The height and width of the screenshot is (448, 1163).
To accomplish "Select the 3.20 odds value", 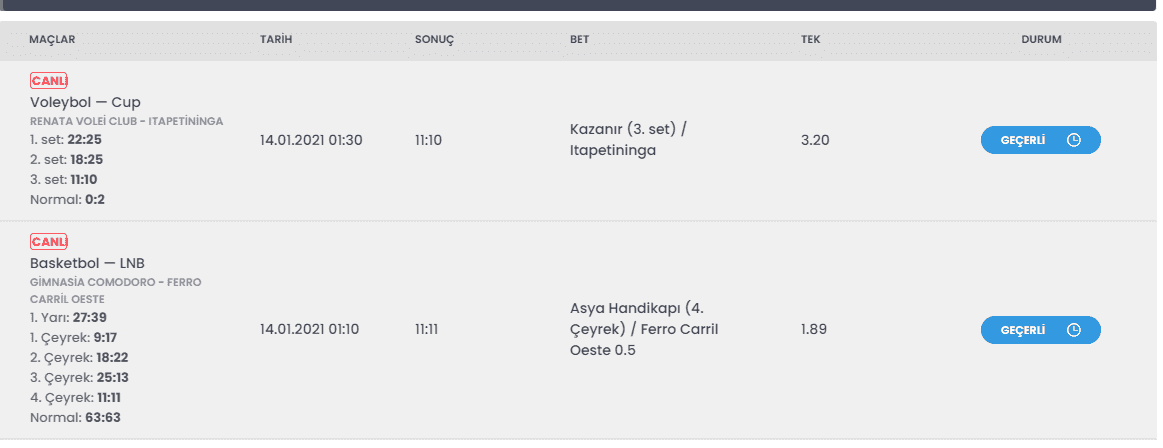I will tap(815, 140).
